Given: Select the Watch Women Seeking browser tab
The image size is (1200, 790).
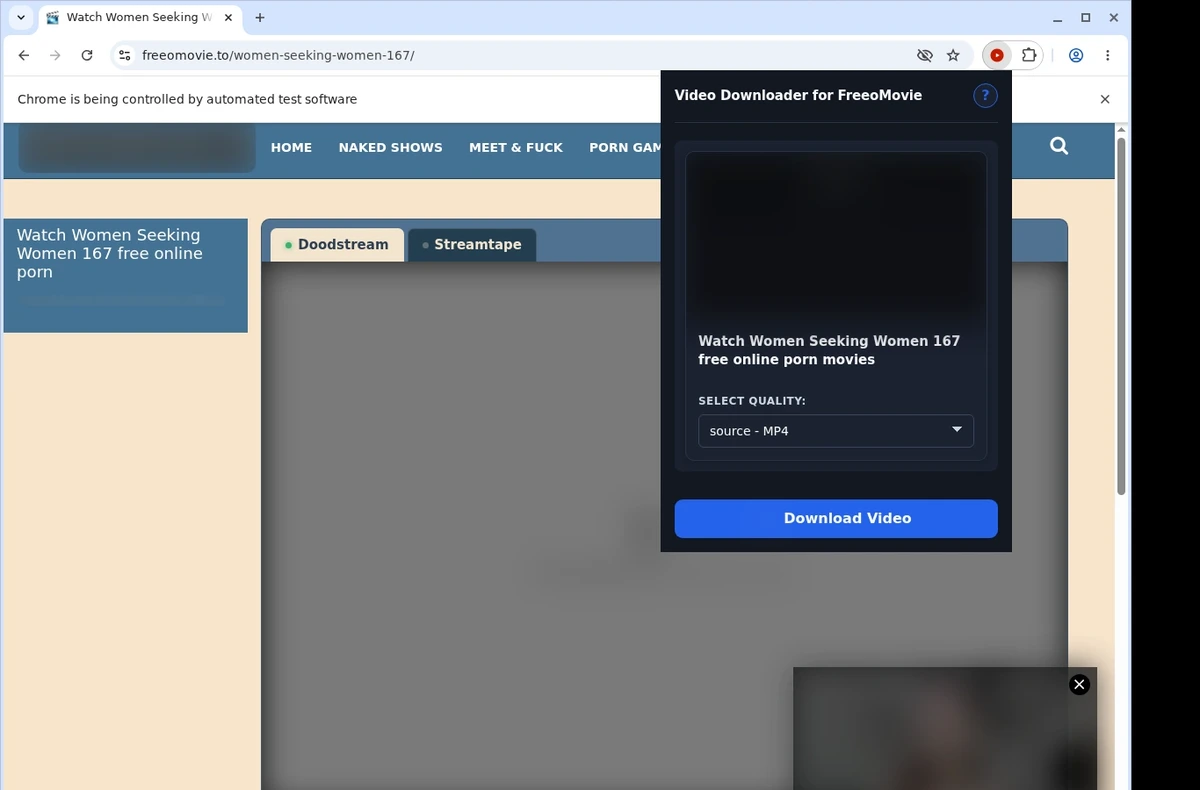Looking at the screenshot, I should [139, 18].
